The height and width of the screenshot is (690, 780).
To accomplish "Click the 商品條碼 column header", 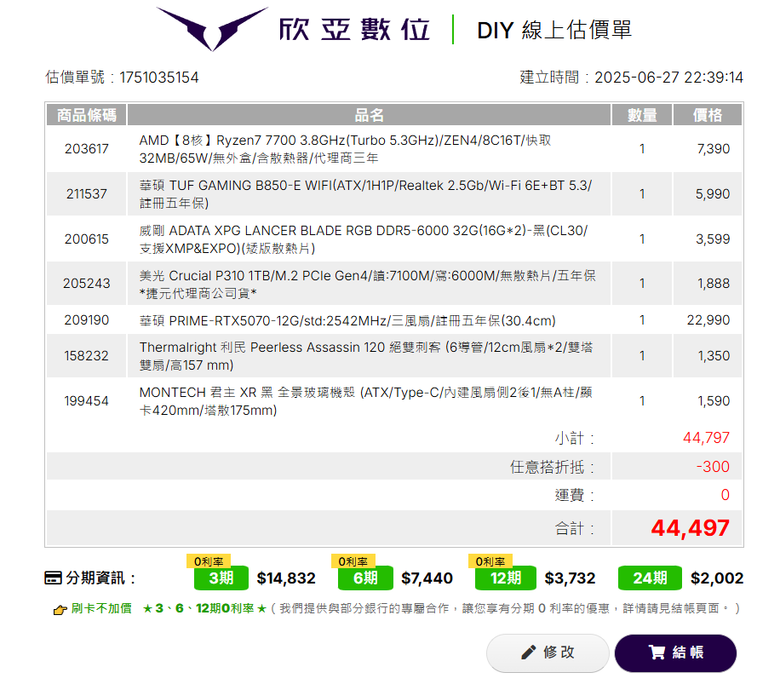I will tap(87, 115).
